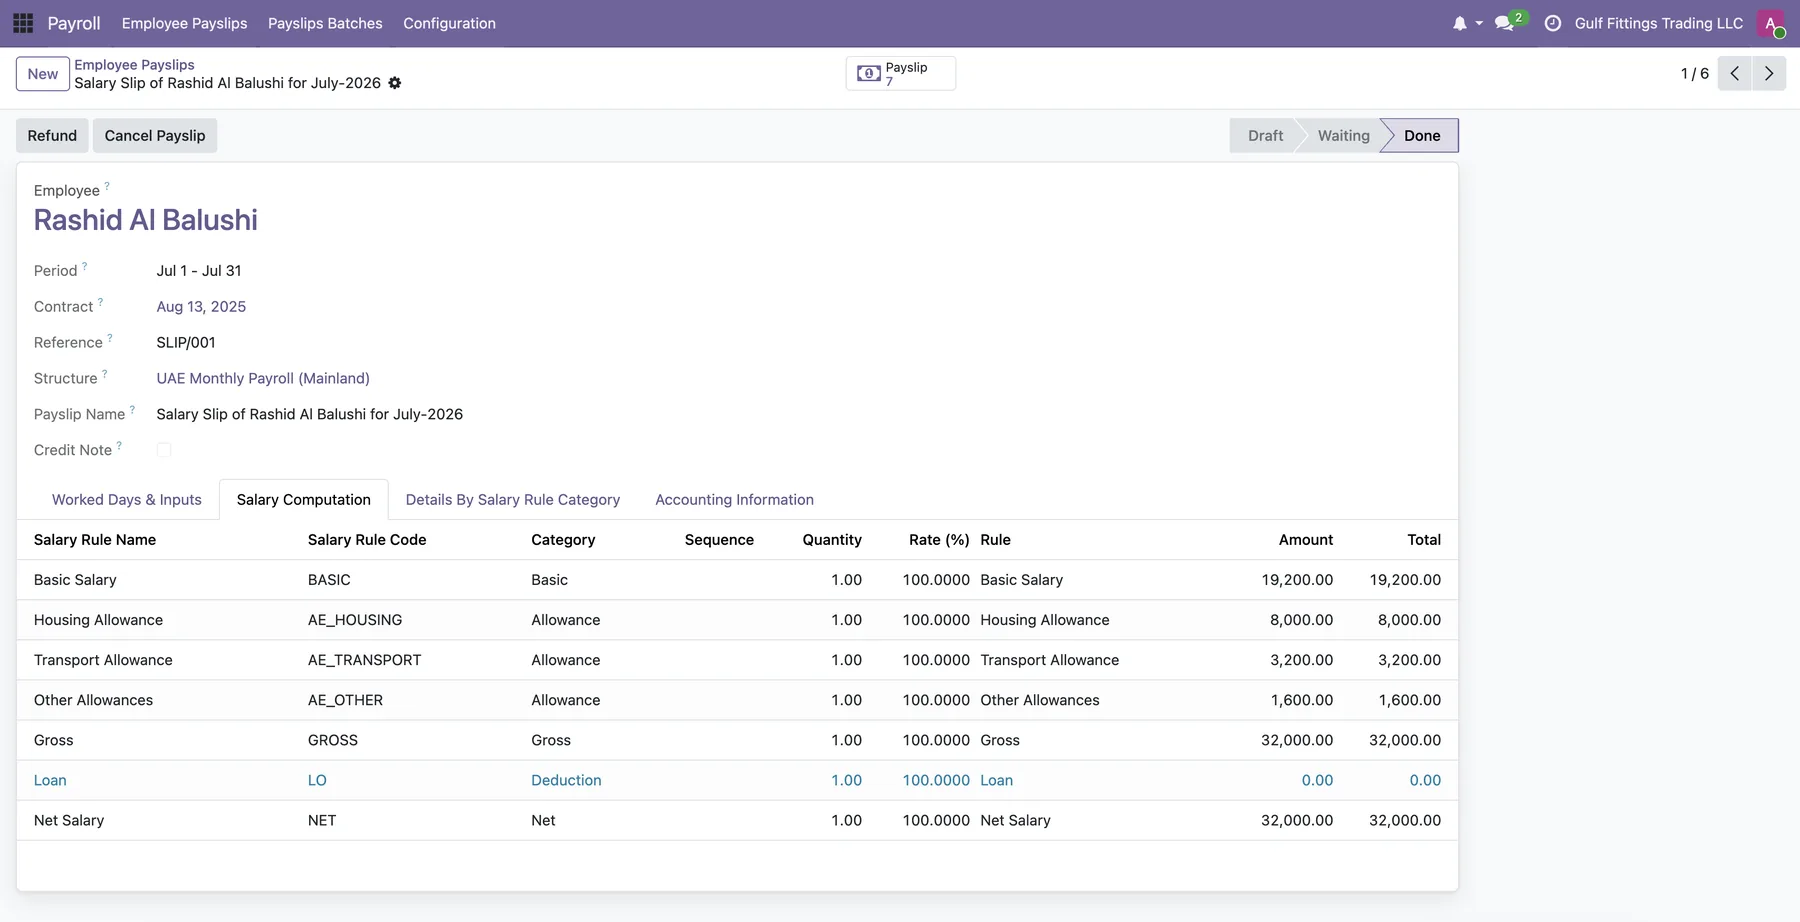Open the Configuration menu
The width and height of the screenshot is (1800, 922).
pyautogui.click(x=449, y=23)
